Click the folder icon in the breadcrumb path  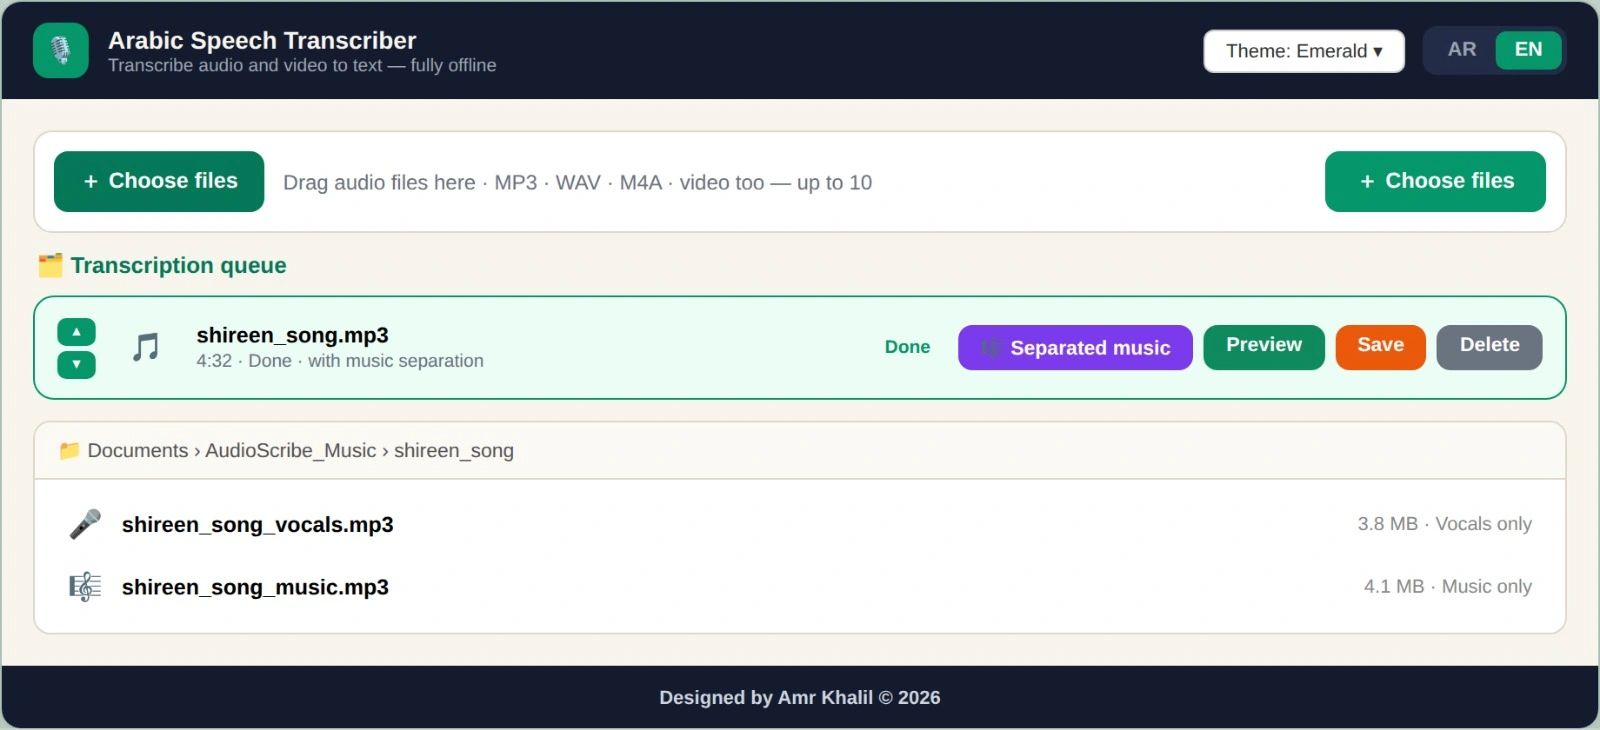coord(69,450)
